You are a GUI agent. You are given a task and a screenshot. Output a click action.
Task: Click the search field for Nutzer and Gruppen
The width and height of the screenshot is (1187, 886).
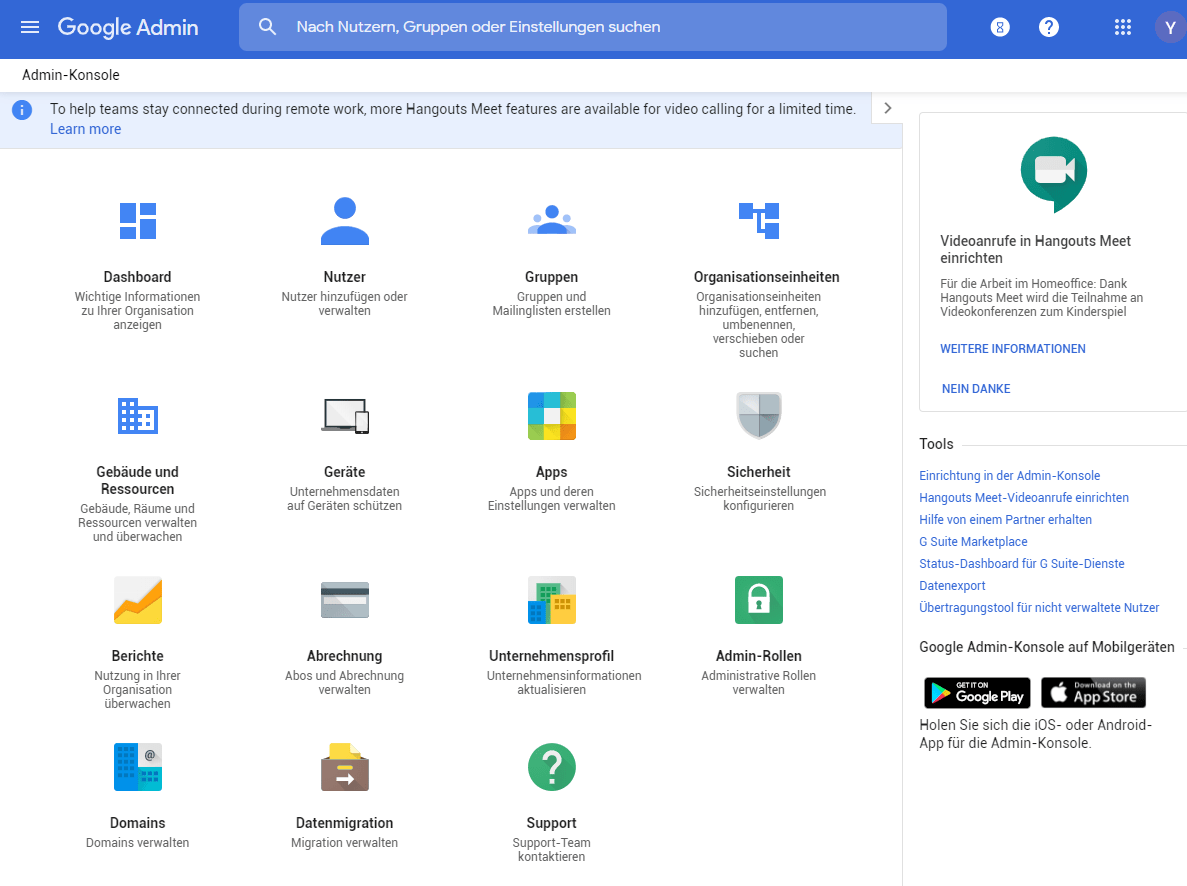600,27
